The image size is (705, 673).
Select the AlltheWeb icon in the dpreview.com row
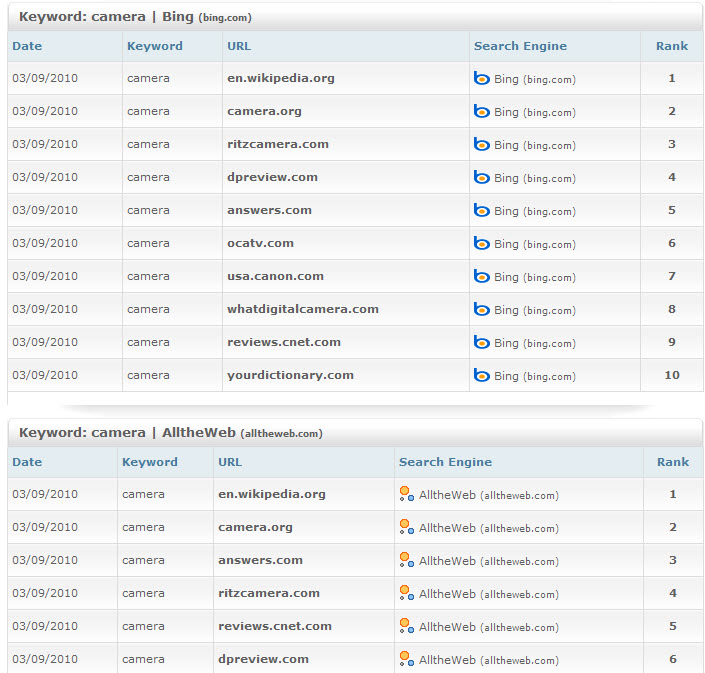(406, 659)
